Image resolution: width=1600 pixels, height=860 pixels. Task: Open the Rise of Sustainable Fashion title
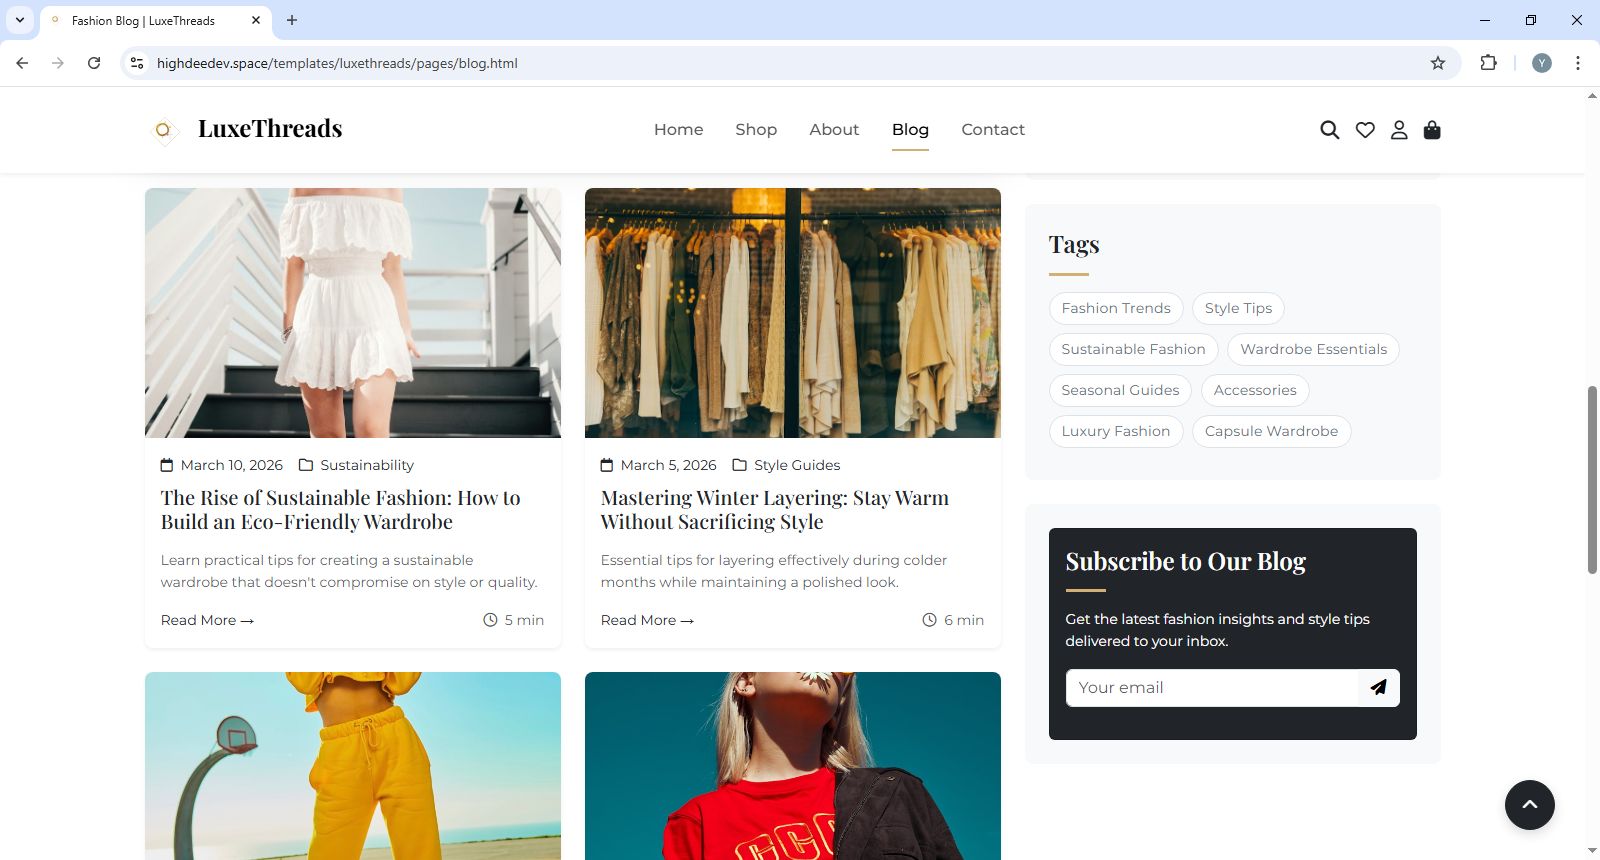pos(341,510)
